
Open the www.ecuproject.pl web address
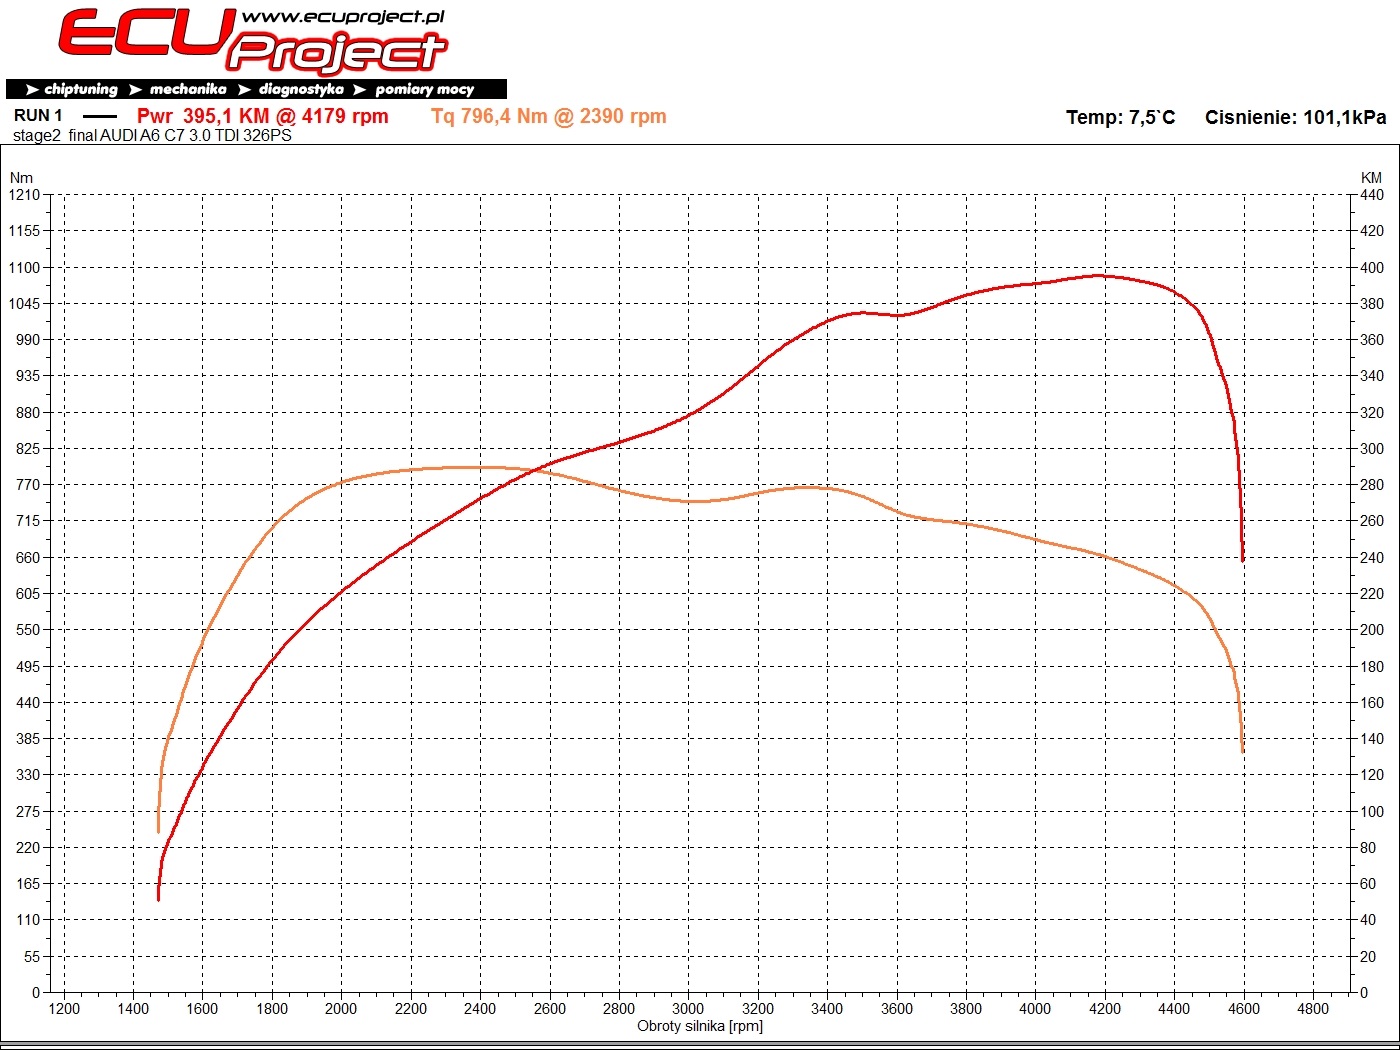click(343, 16)
